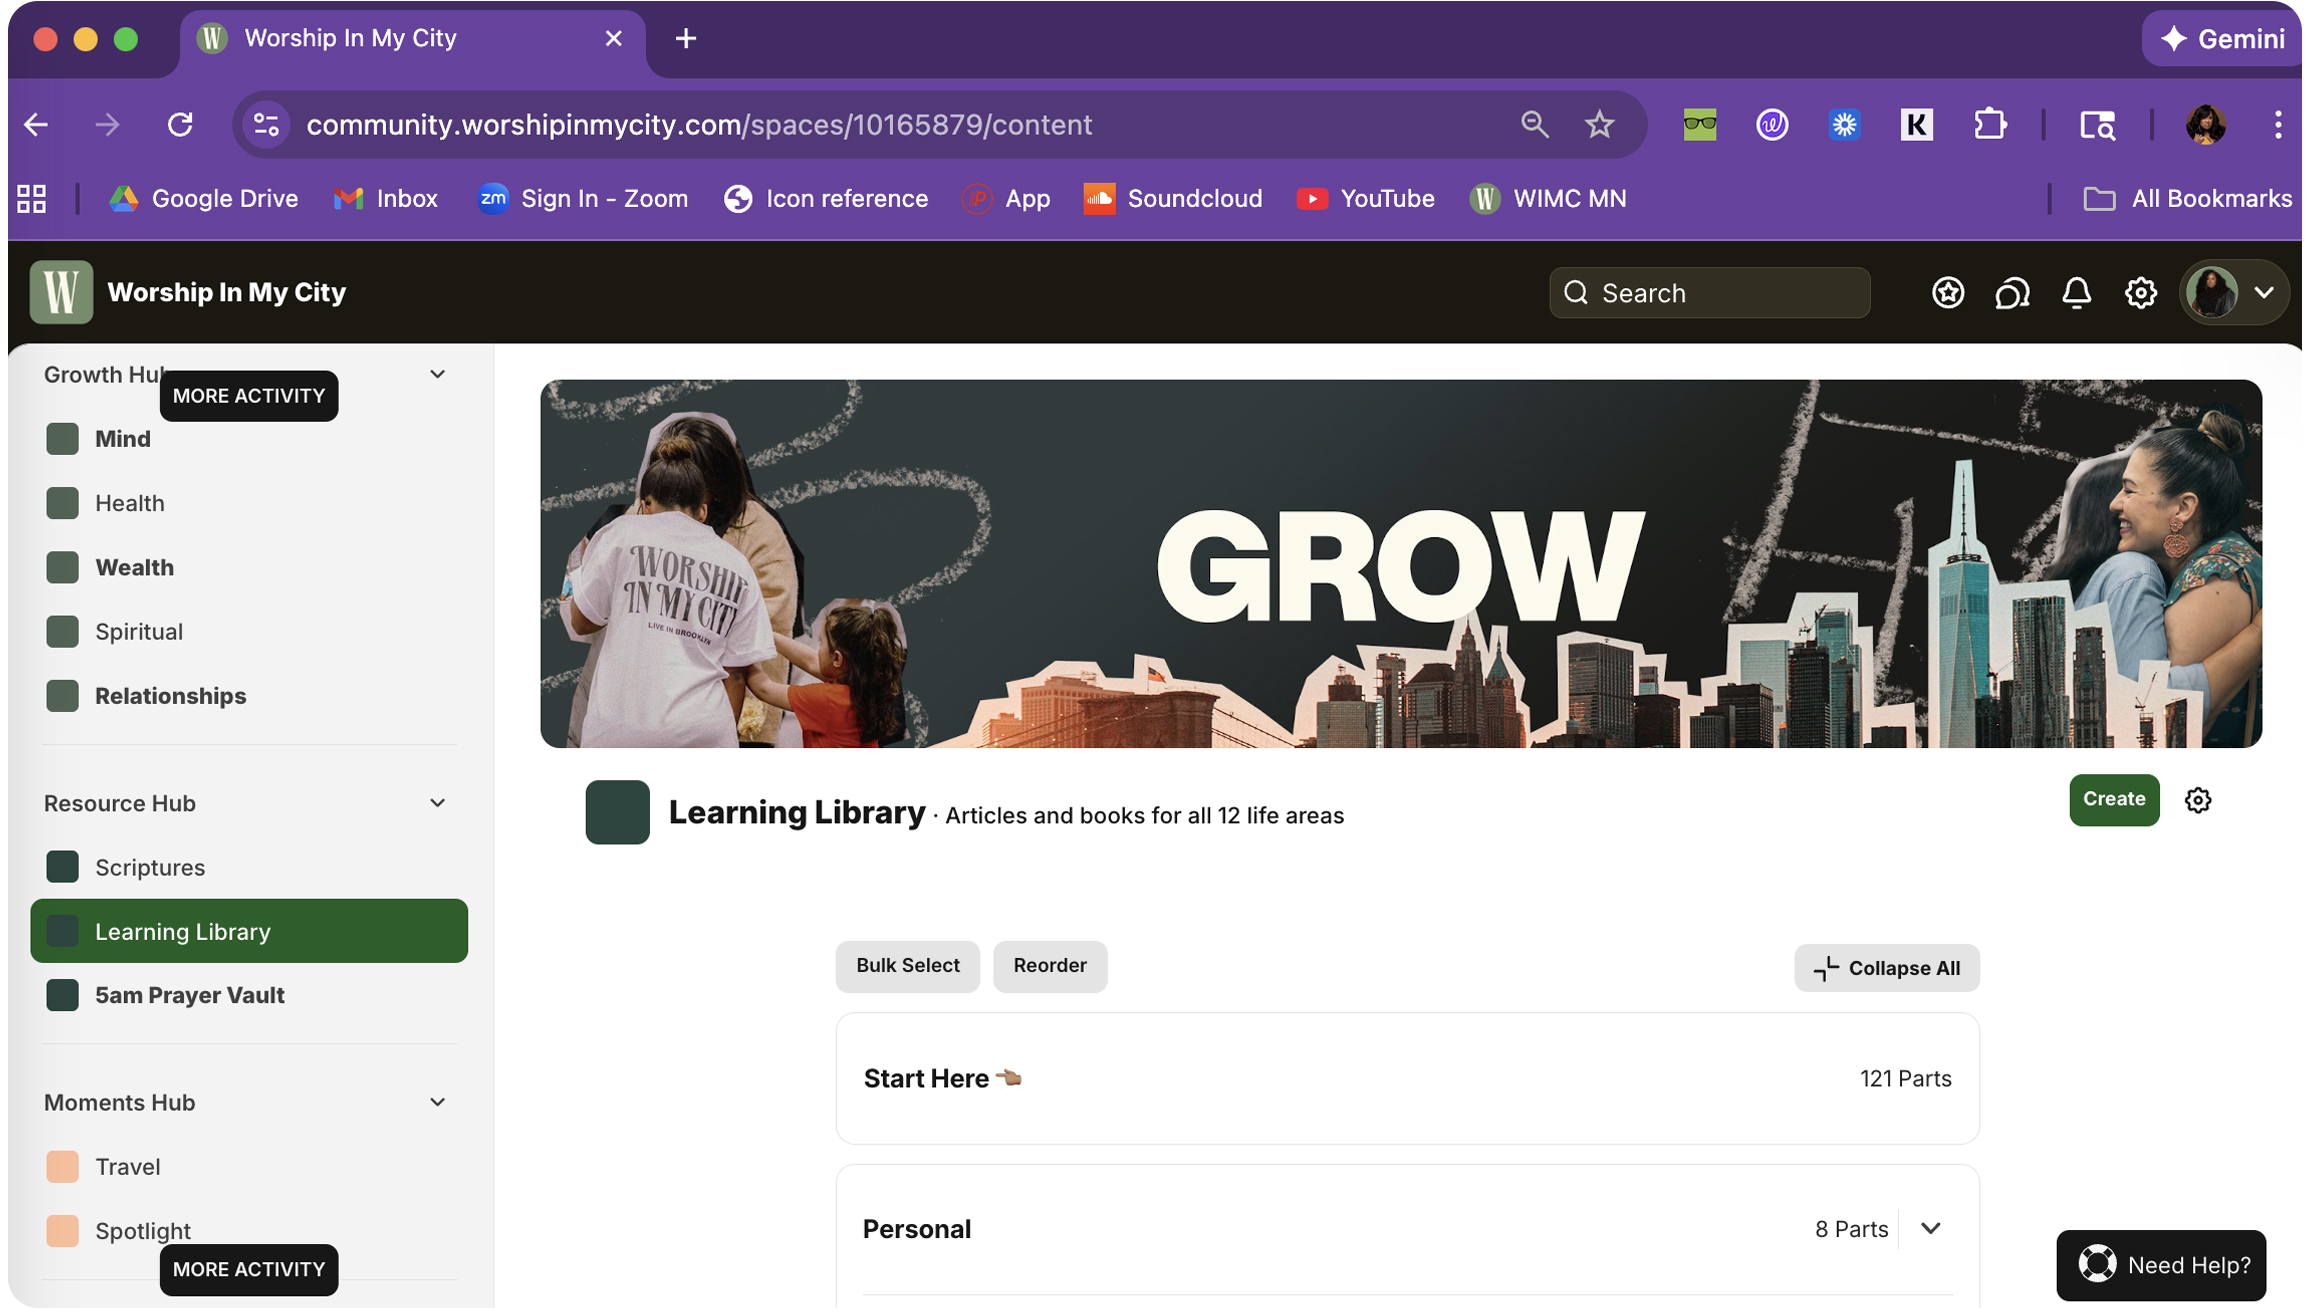Open the browser Extensions puzzle icon

pyautogui.click(x=1989, y=125)
